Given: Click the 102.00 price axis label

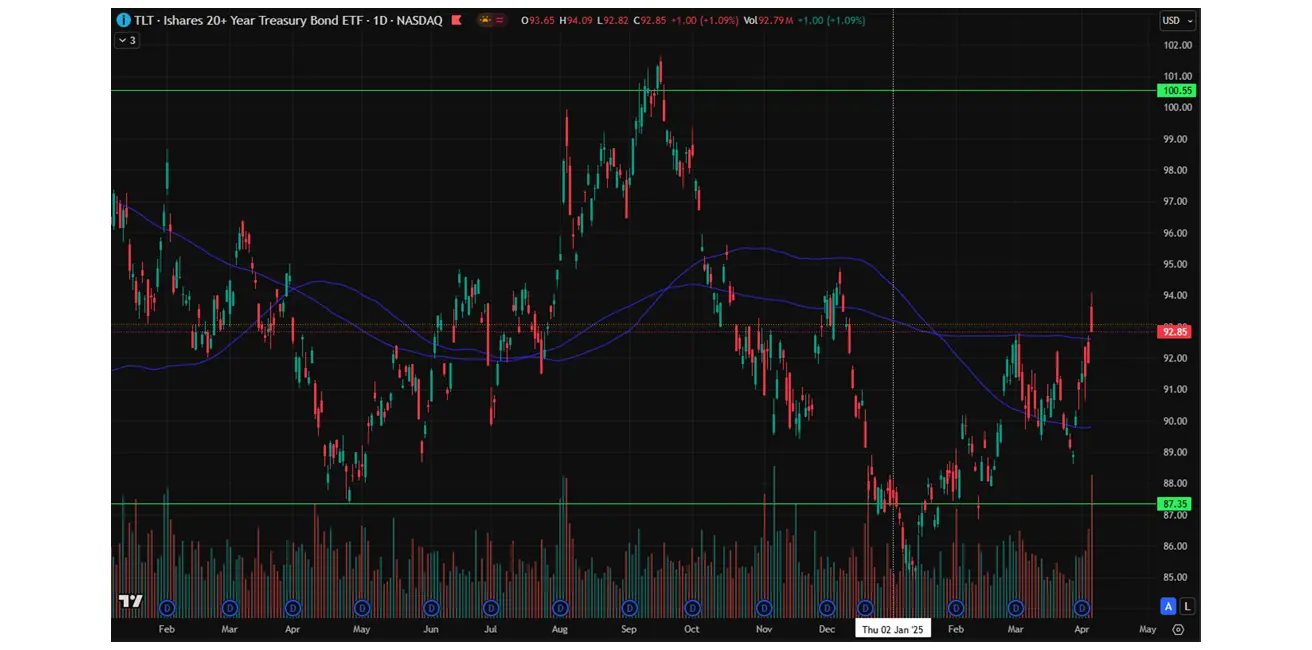Looking at the screenshot, I should click(1178, 45).
